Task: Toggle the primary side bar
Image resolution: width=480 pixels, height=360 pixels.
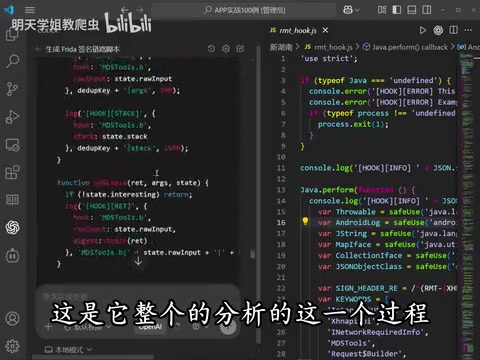Action: click(x=397, y=10)
